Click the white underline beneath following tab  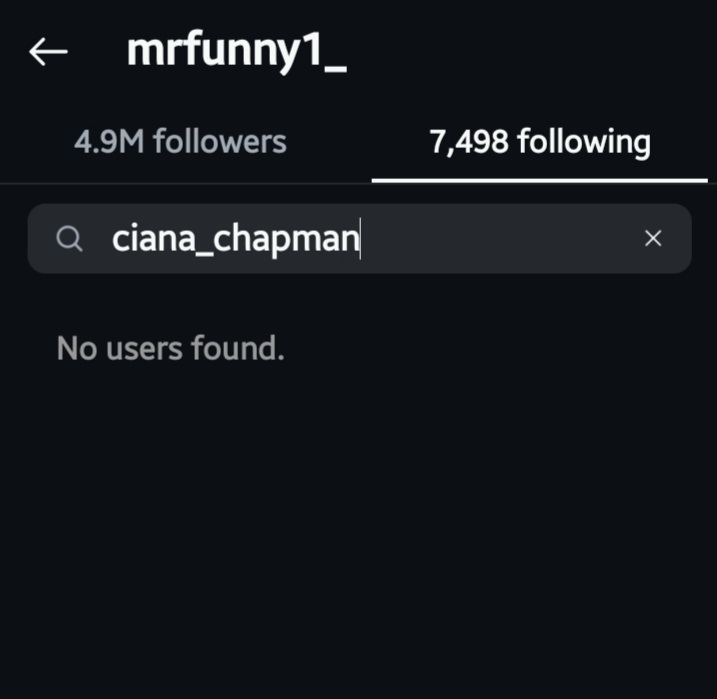click(540, 181)
